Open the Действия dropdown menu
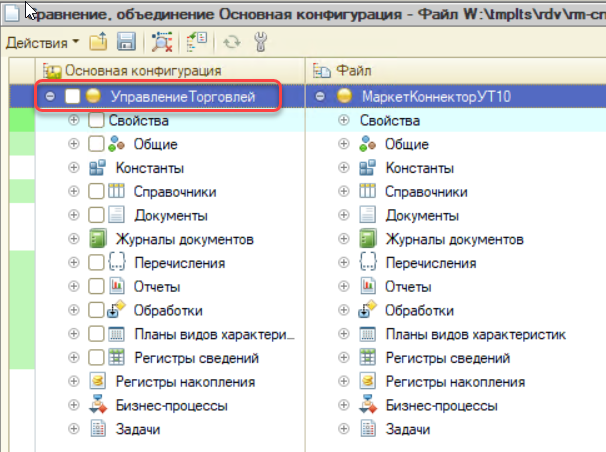Image resolution: width=606 pixels, height=452 pixels. (42, 42)
